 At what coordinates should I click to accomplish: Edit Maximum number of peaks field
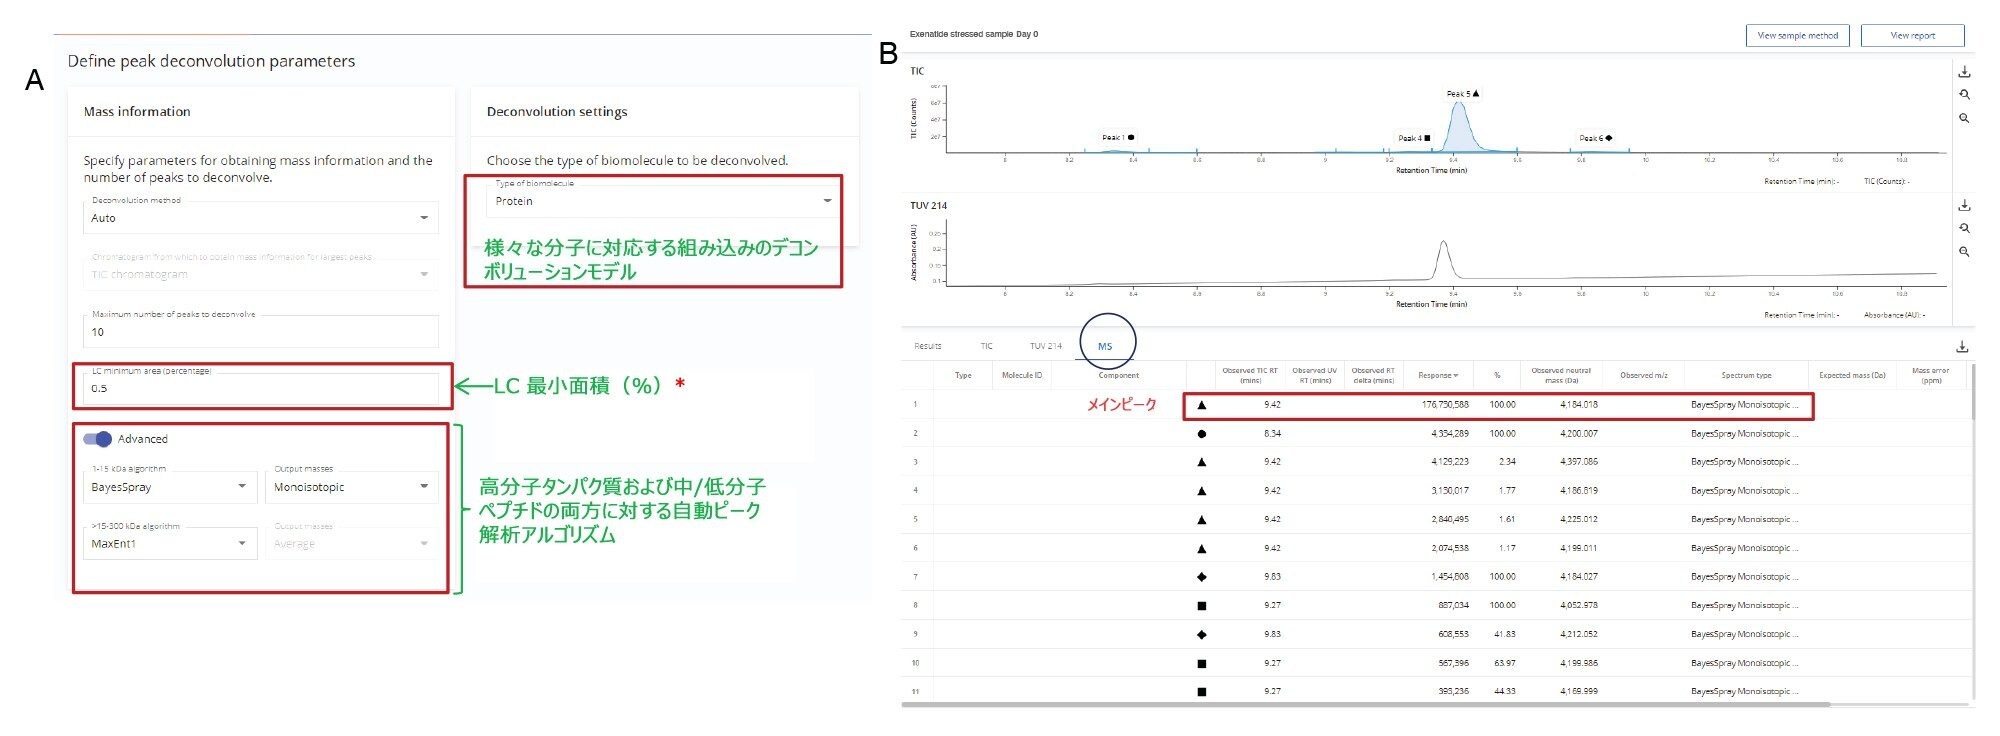(260, 331)
